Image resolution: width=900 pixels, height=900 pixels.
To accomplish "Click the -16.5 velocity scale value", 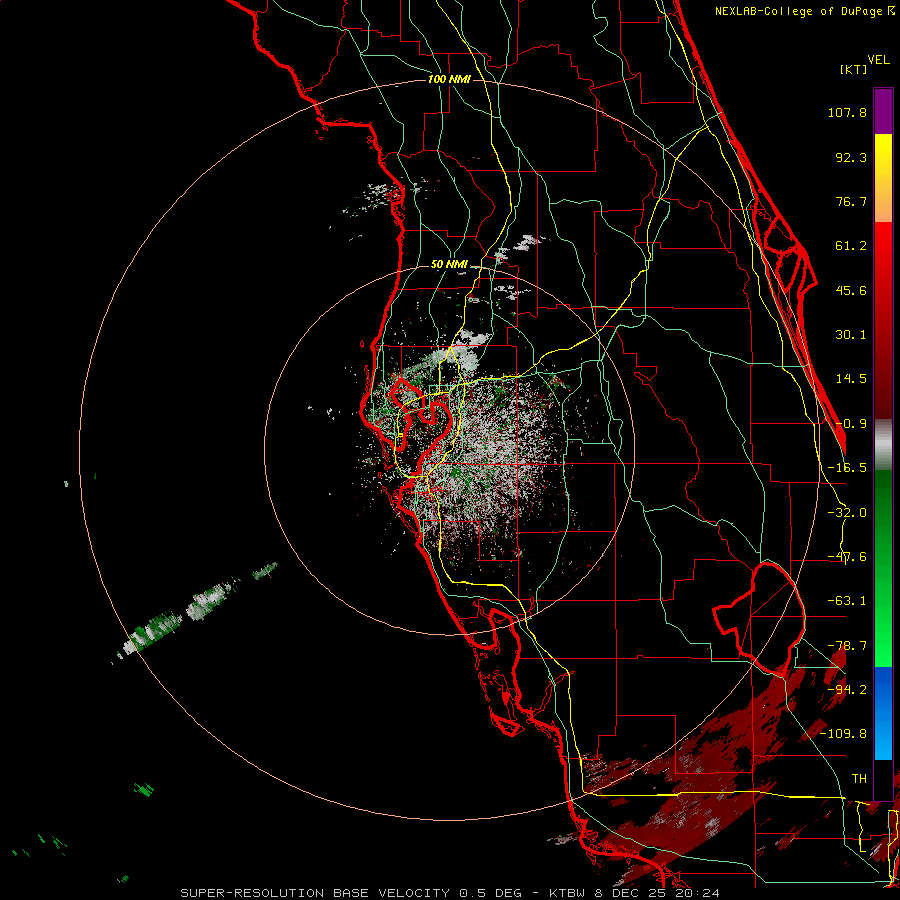I will tap(847, 468).
